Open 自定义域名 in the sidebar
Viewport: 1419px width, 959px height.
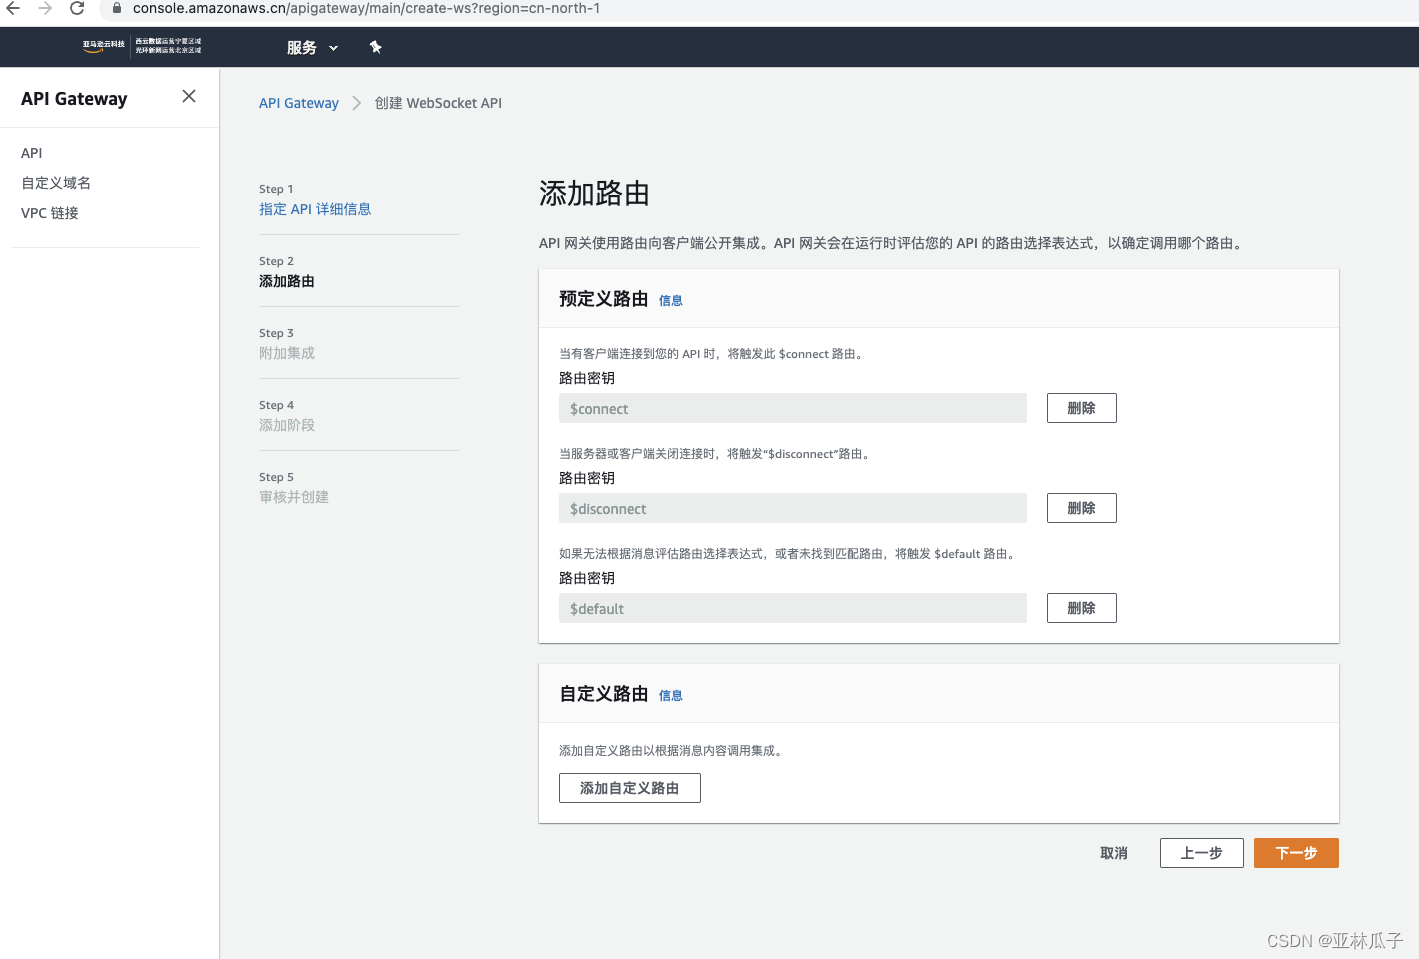coord(56,183)
